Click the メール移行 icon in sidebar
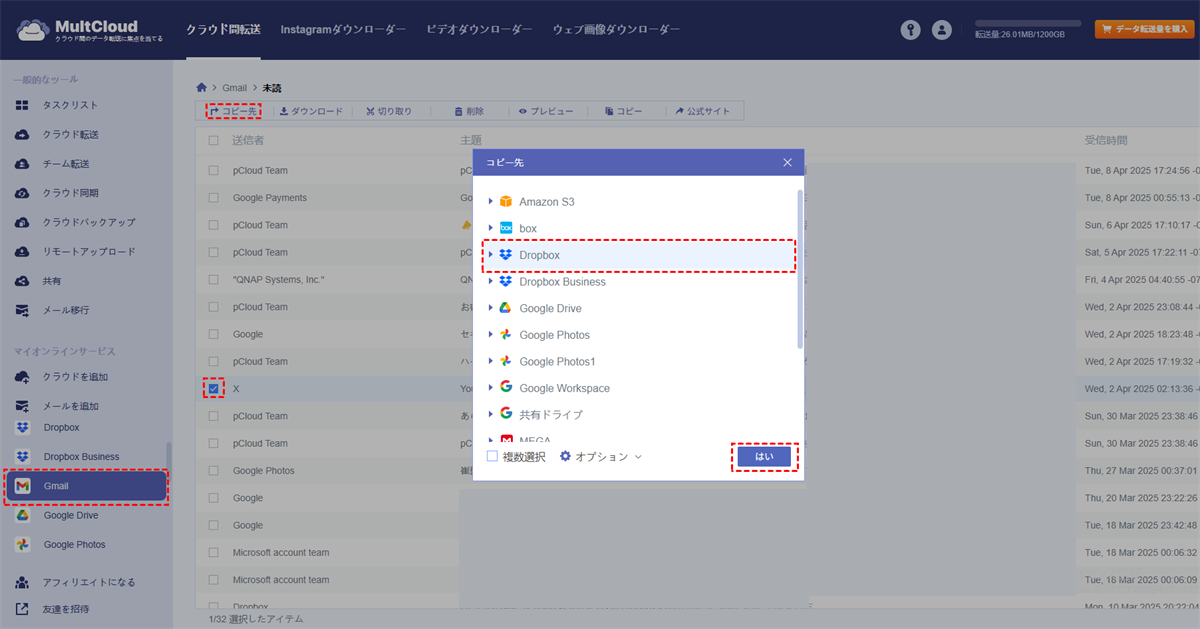The height and width of the screenshot is (629, 1200). [22, 310]
